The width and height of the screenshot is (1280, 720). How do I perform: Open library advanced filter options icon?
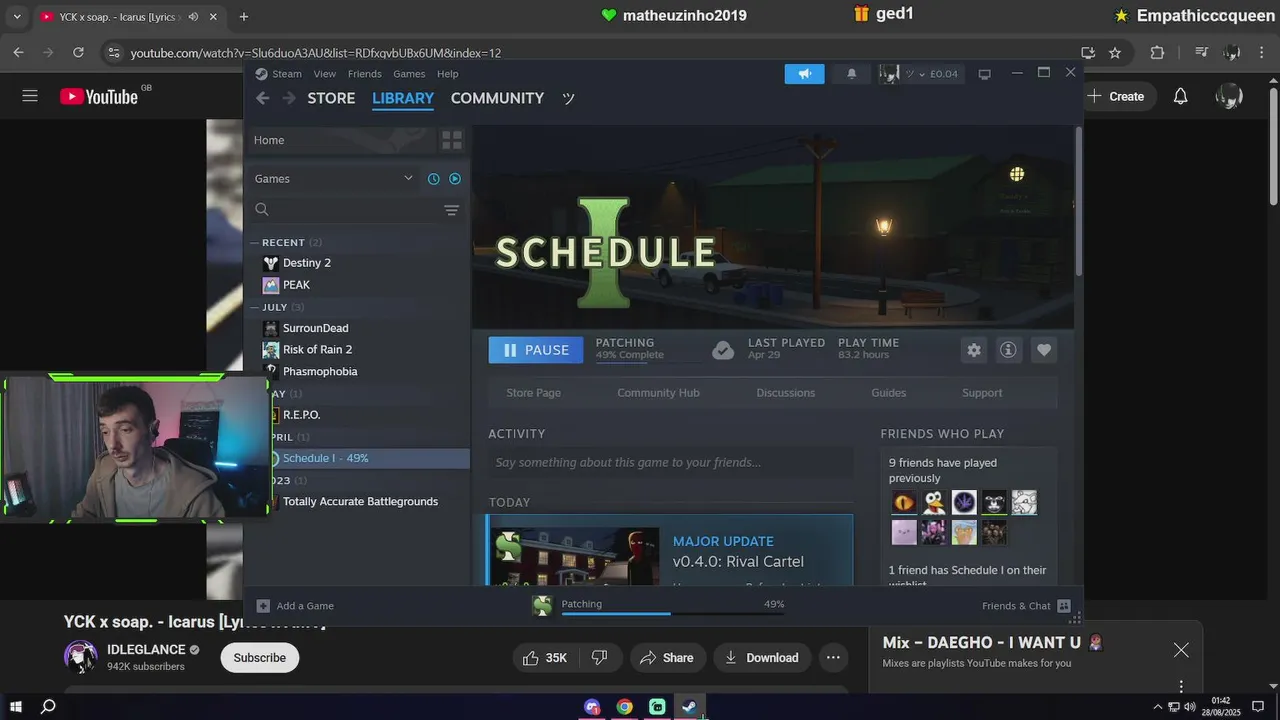click(451, 210)
